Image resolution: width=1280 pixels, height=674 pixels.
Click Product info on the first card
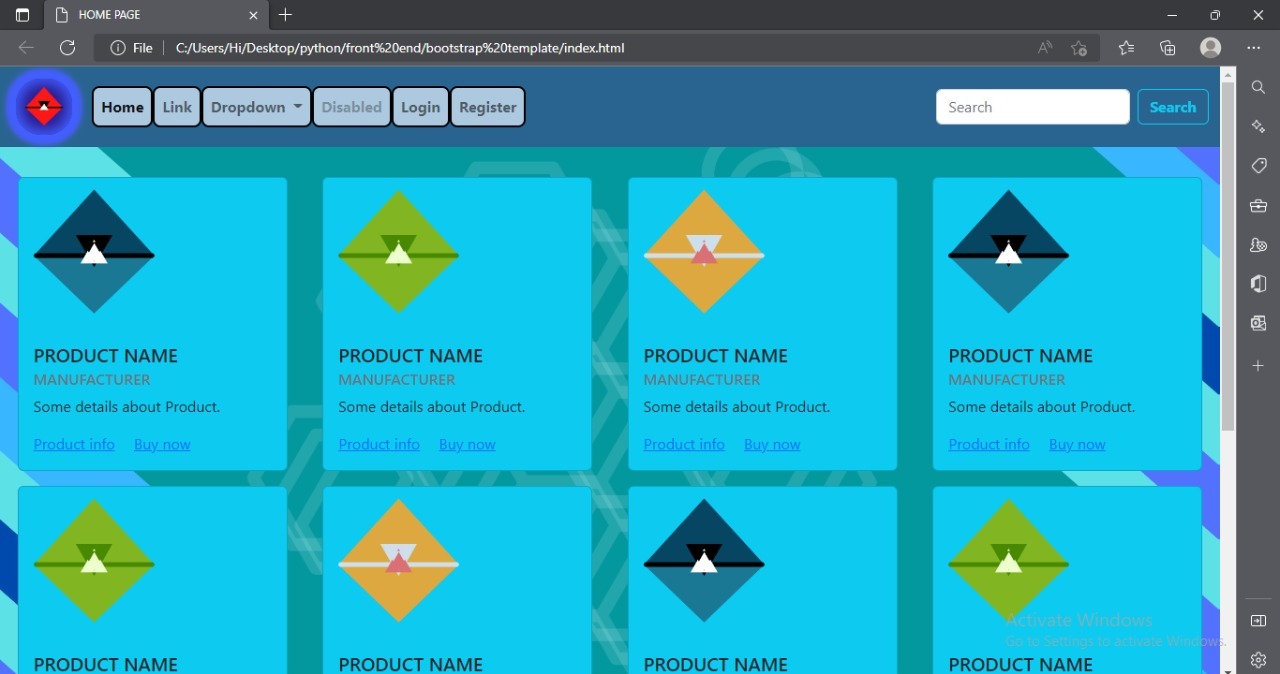74,444
